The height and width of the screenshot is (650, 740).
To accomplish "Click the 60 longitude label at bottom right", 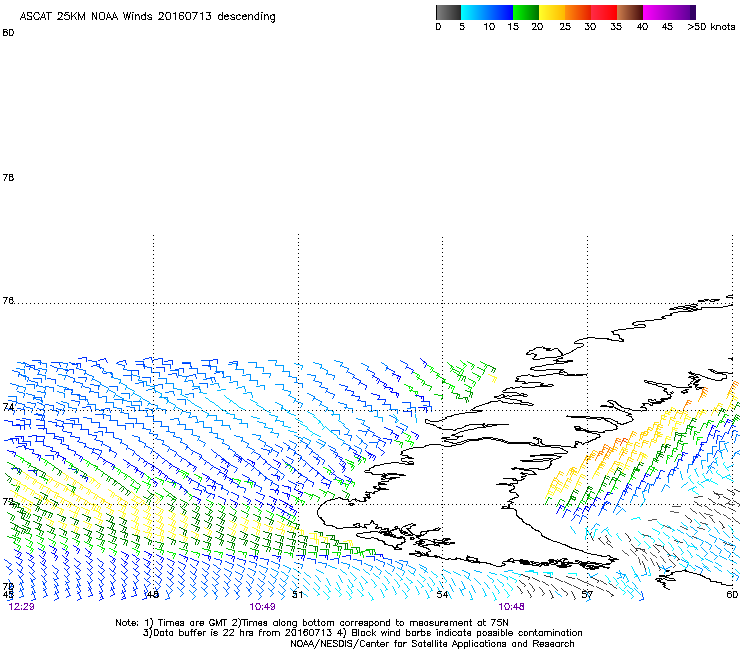I will point(732,595).
